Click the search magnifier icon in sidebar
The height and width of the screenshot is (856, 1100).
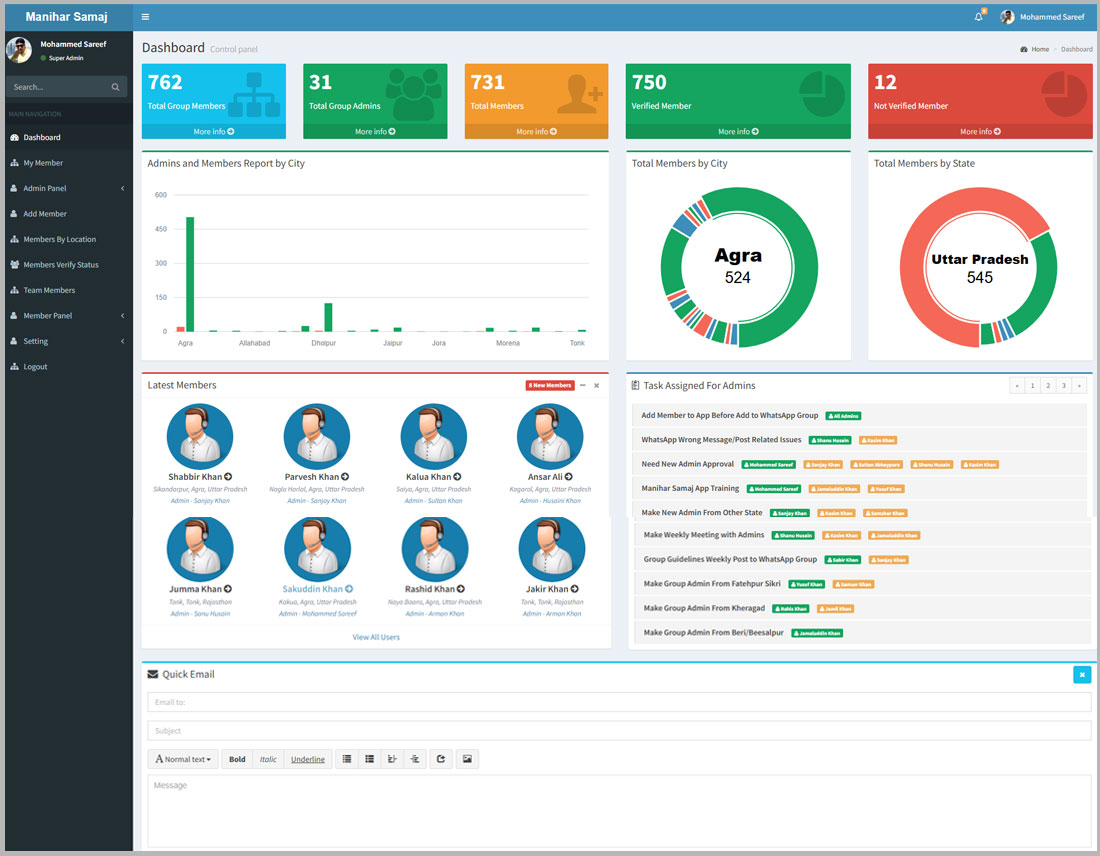coord(116,88)
